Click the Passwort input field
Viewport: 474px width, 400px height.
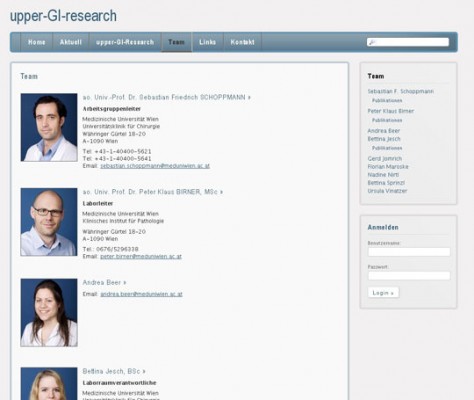pos(409,276)
